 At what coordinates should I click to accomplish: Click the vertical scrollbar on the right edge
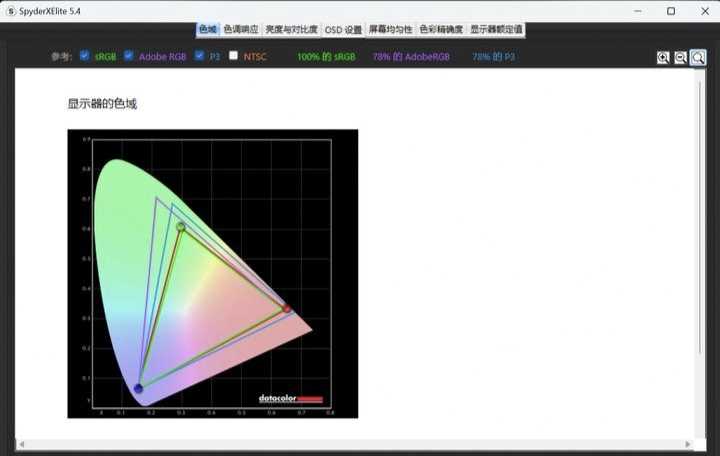tap(700, 250)
